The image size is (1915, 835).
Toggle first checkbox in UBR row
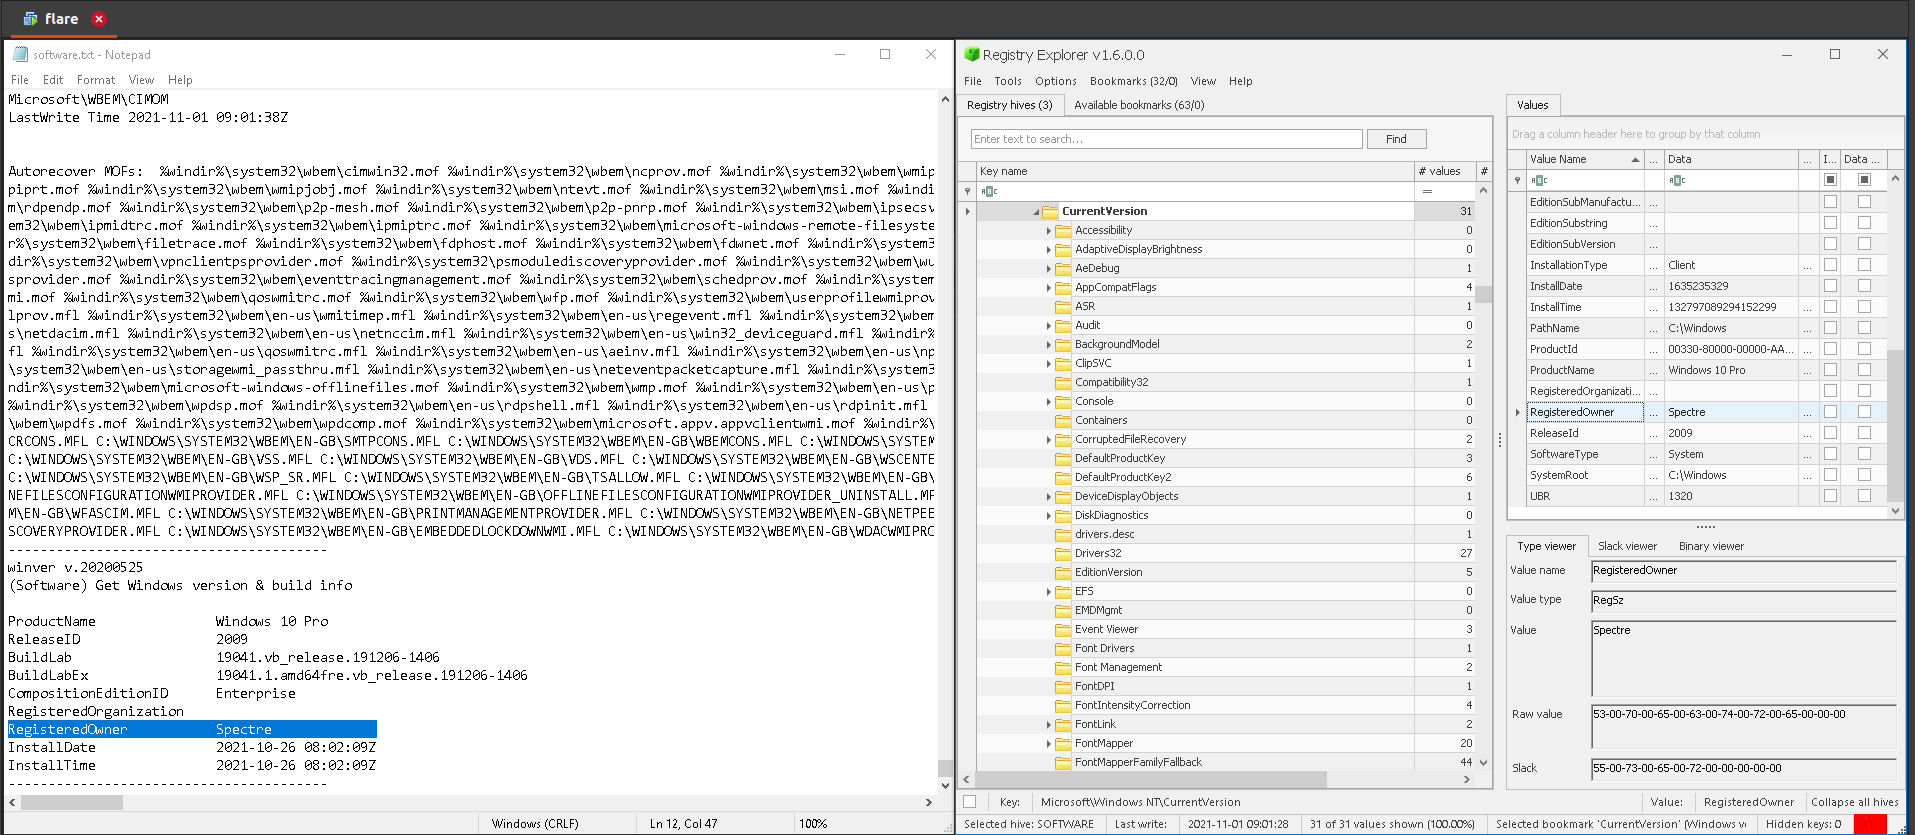point(1830,496)
